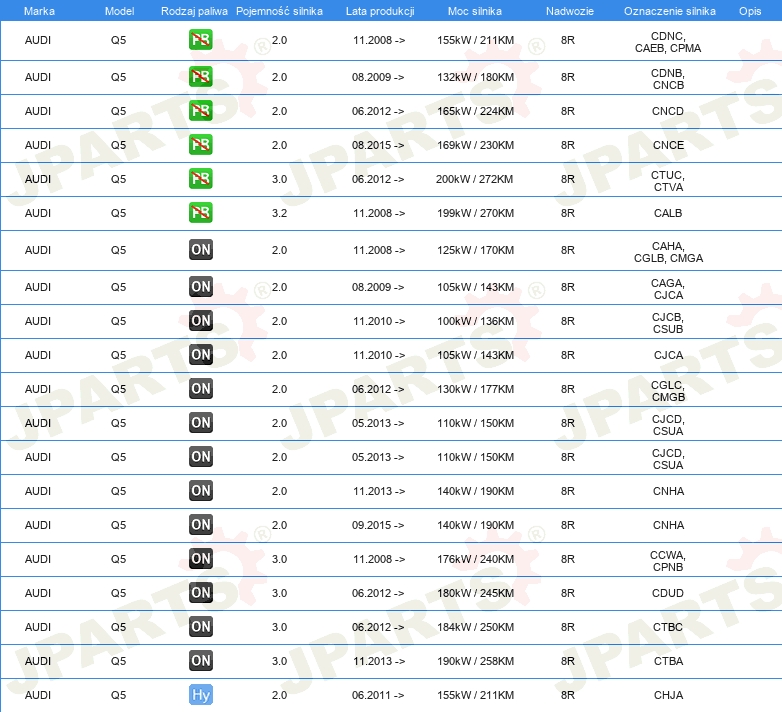Click the 06.2011 production date cell
782x712 pixels.
[378, 695]
